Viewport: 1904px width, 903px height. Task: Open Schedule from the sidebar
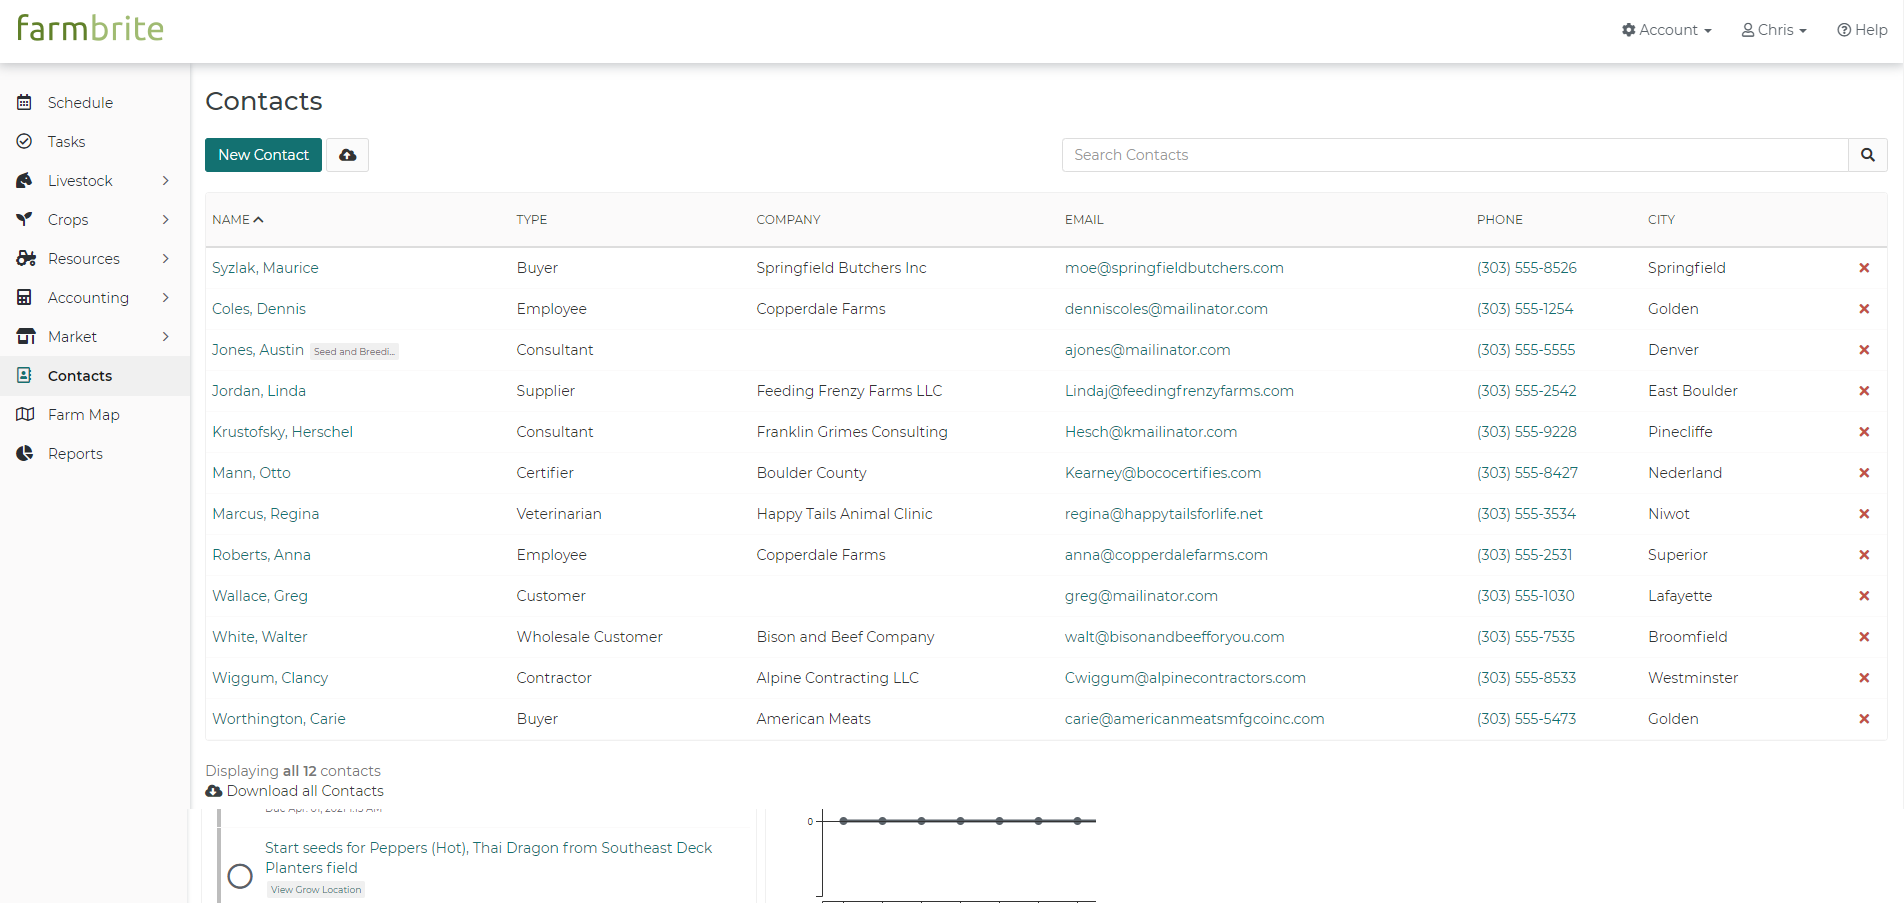80,103
